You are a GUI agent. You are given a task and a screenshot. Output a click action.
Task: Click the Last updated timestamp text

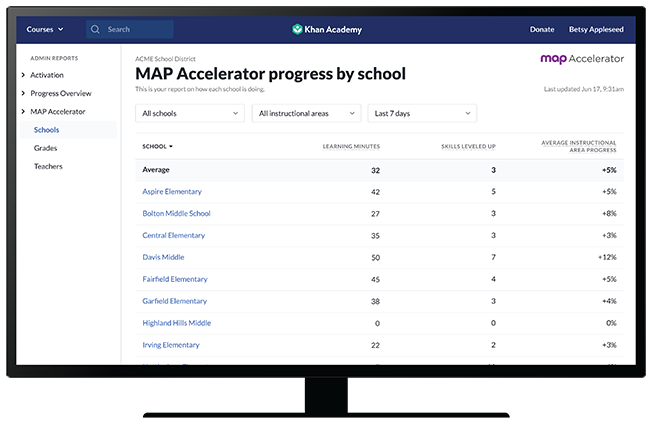(x=584, y=89)
